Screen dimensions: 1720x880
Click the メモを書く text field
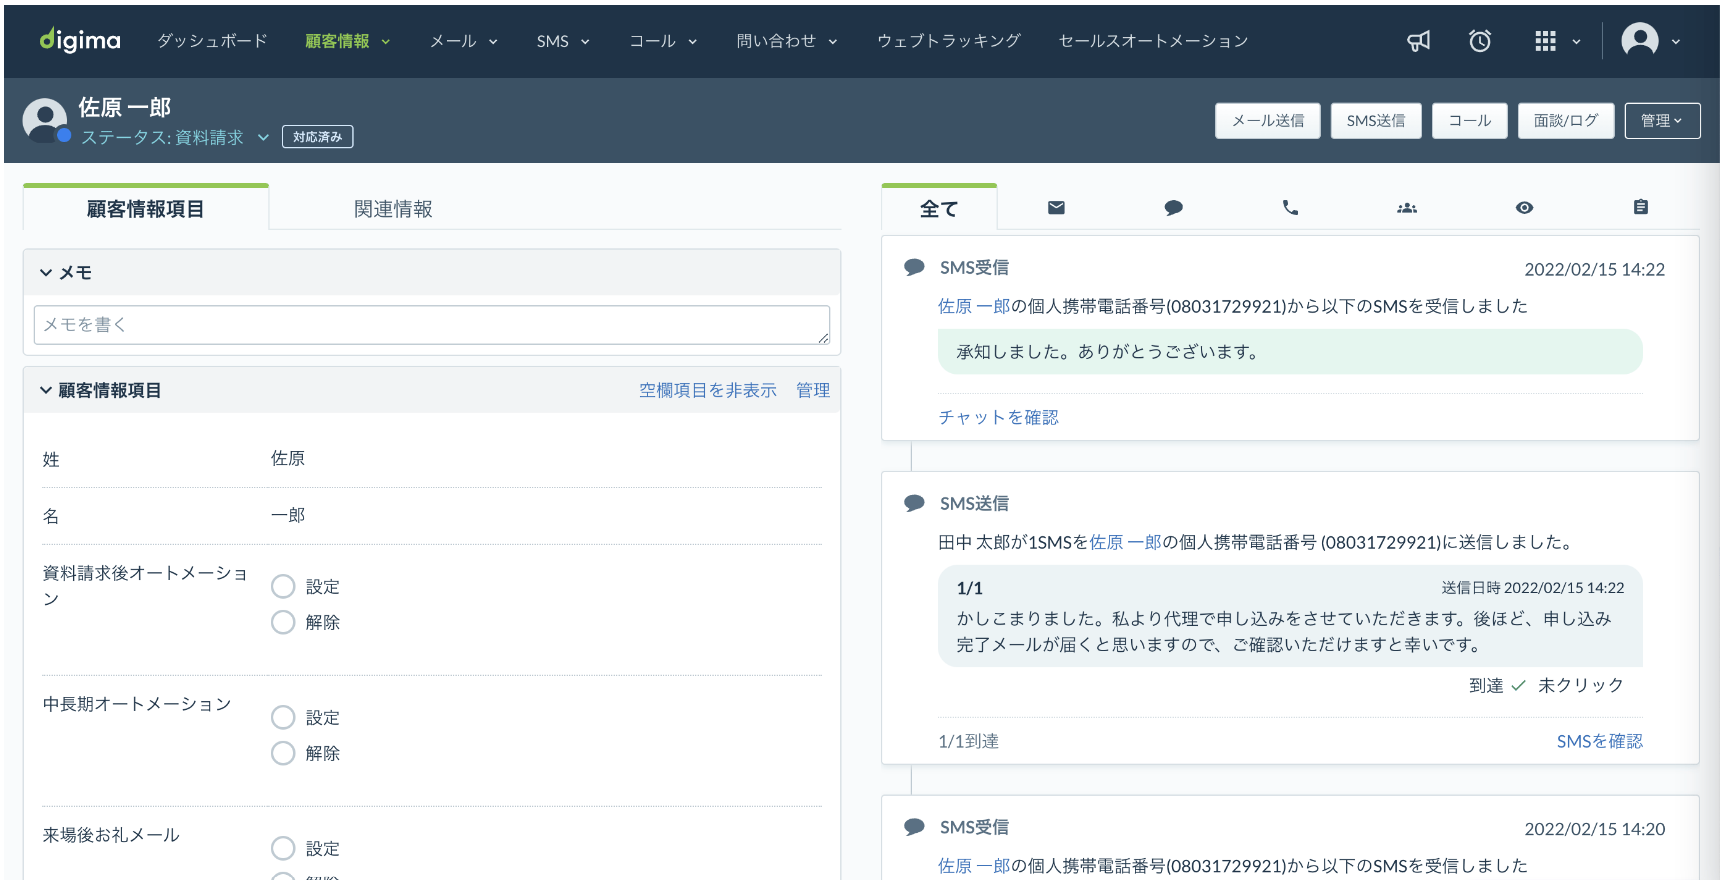pyautogui.click(x=431, y=325)
